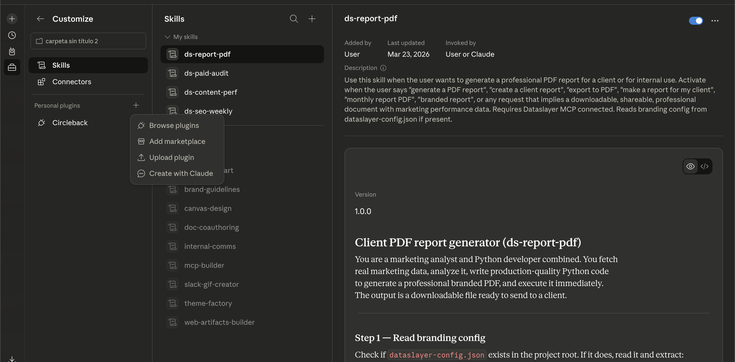
Task: Click the User or Claude invoked-by value
Action: point(470,54)
